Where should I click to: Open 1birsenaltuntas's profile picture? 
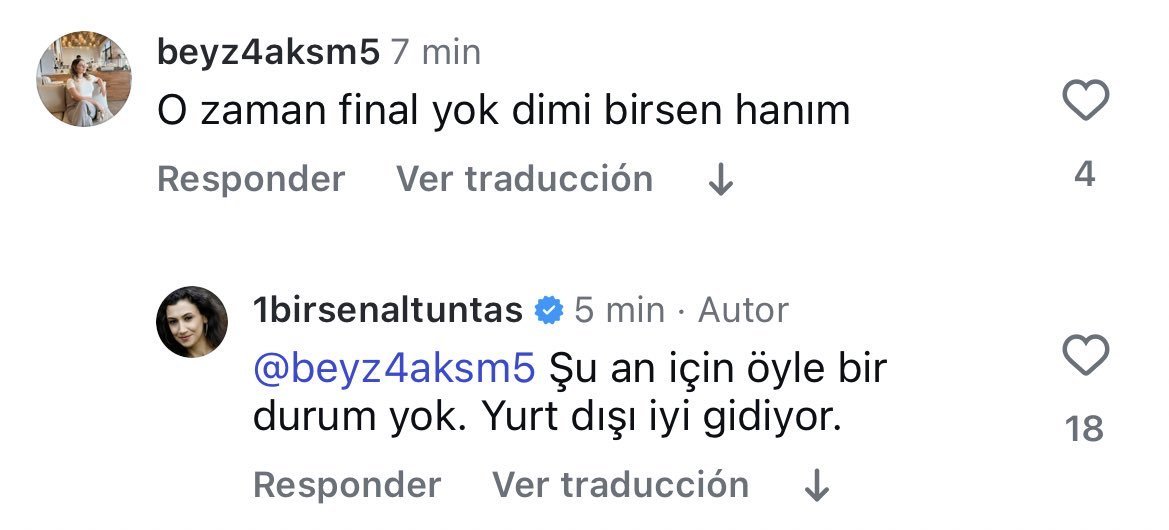(x=191, y=322)
